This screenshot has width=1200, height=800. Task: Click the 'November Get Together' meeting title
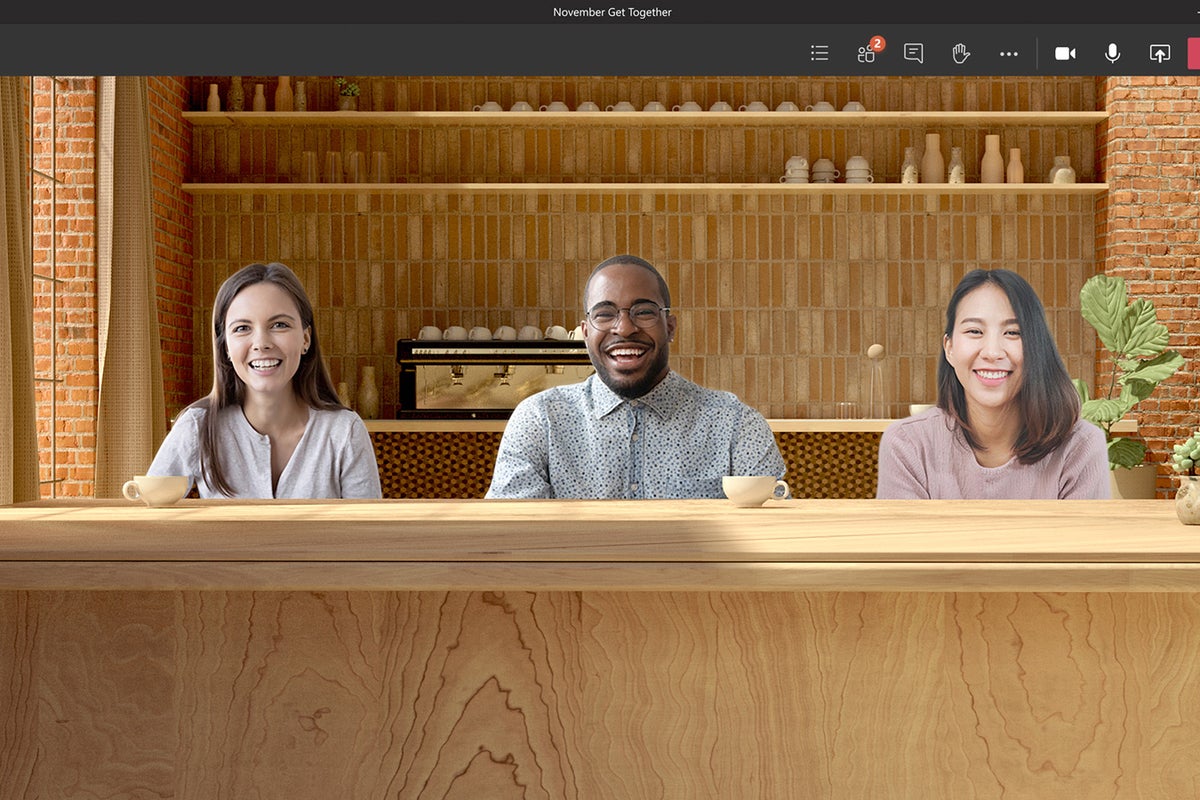(x=612, y=12)
